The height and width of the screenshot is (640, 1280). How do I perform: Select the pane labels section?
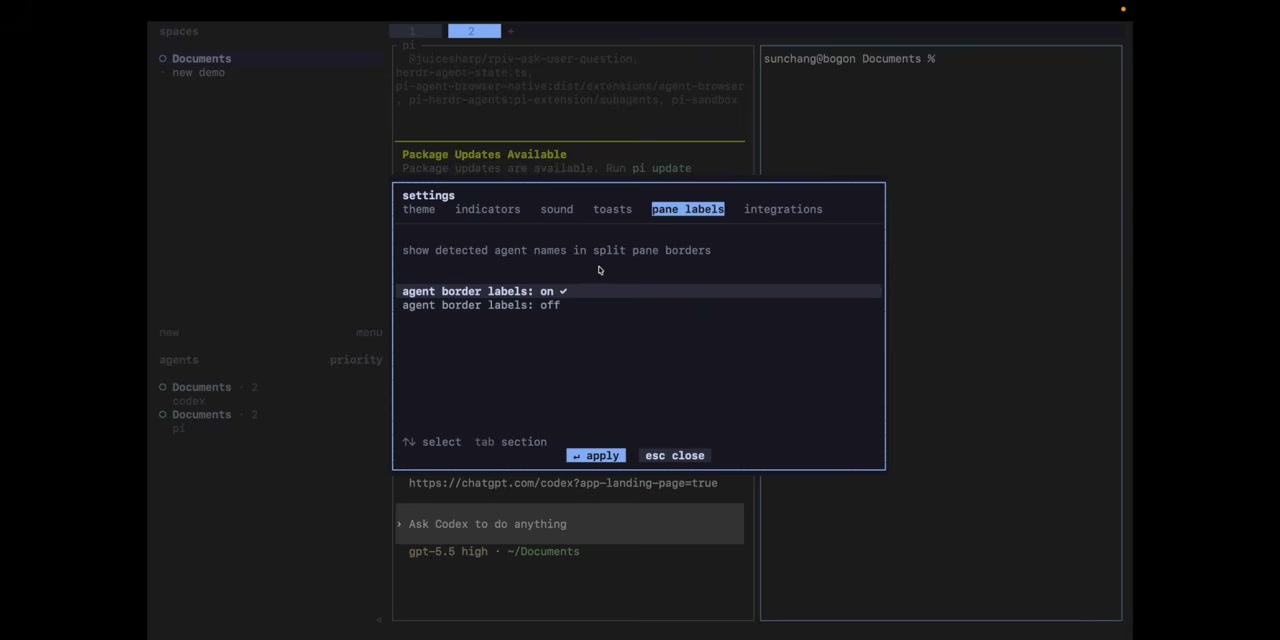(x=688, y=209)
